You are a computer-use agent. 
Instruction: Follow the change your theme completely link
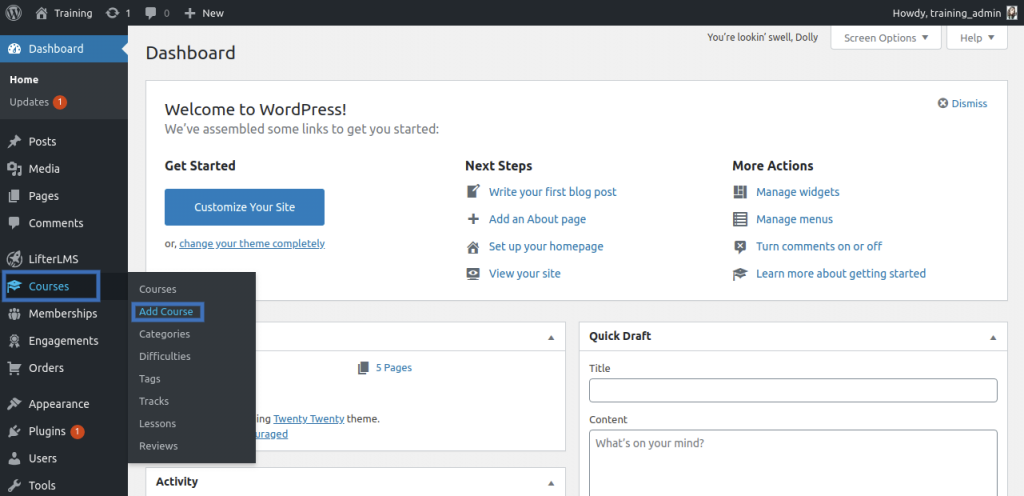(252, 243)
